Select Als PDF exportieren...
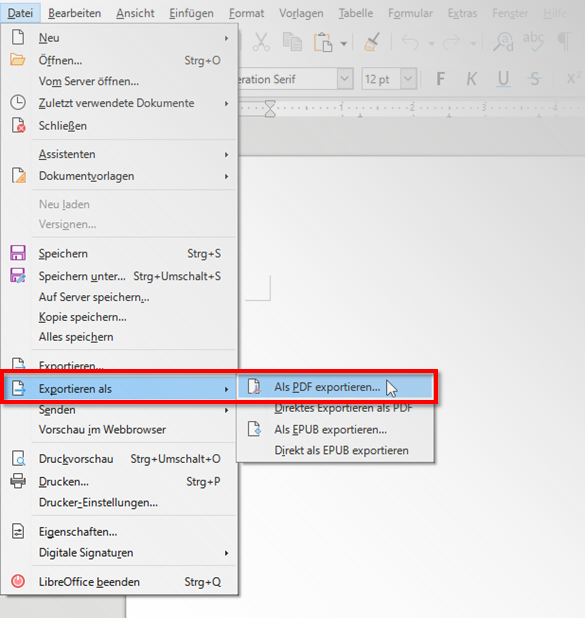Image resolution: width=585 pixels, height=618 pixels. 335,387
